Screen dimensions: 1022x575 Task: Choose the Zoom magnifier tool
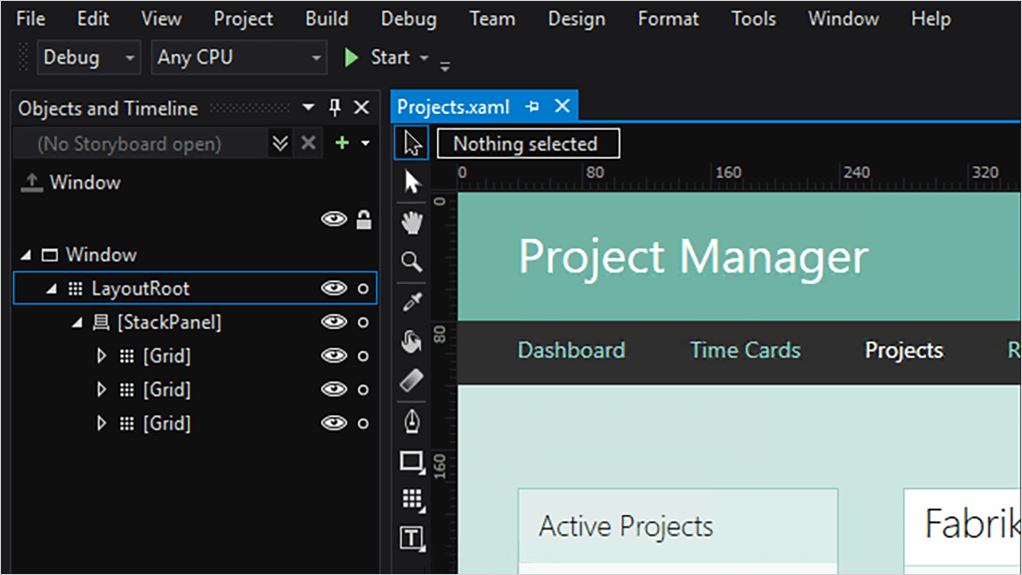(x=412, y=262)
